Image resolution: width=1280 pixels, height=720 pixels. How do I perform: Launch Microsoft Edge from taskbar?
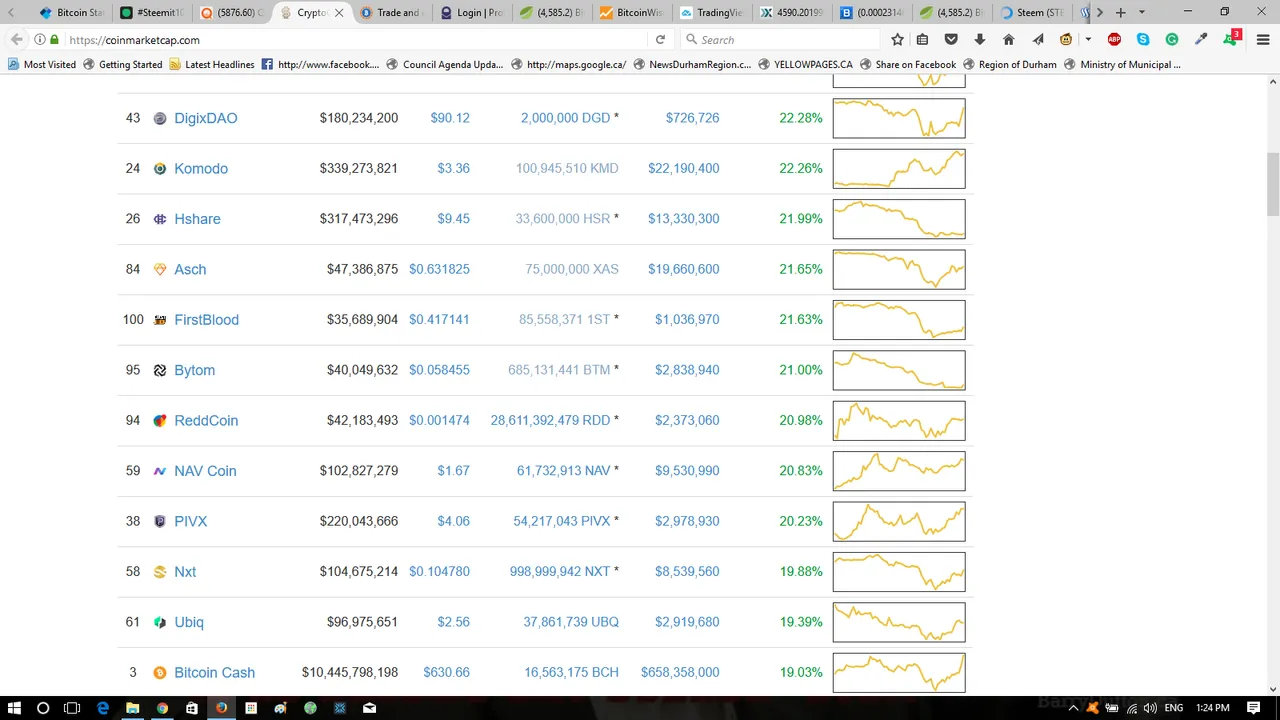tap(102, 708)
